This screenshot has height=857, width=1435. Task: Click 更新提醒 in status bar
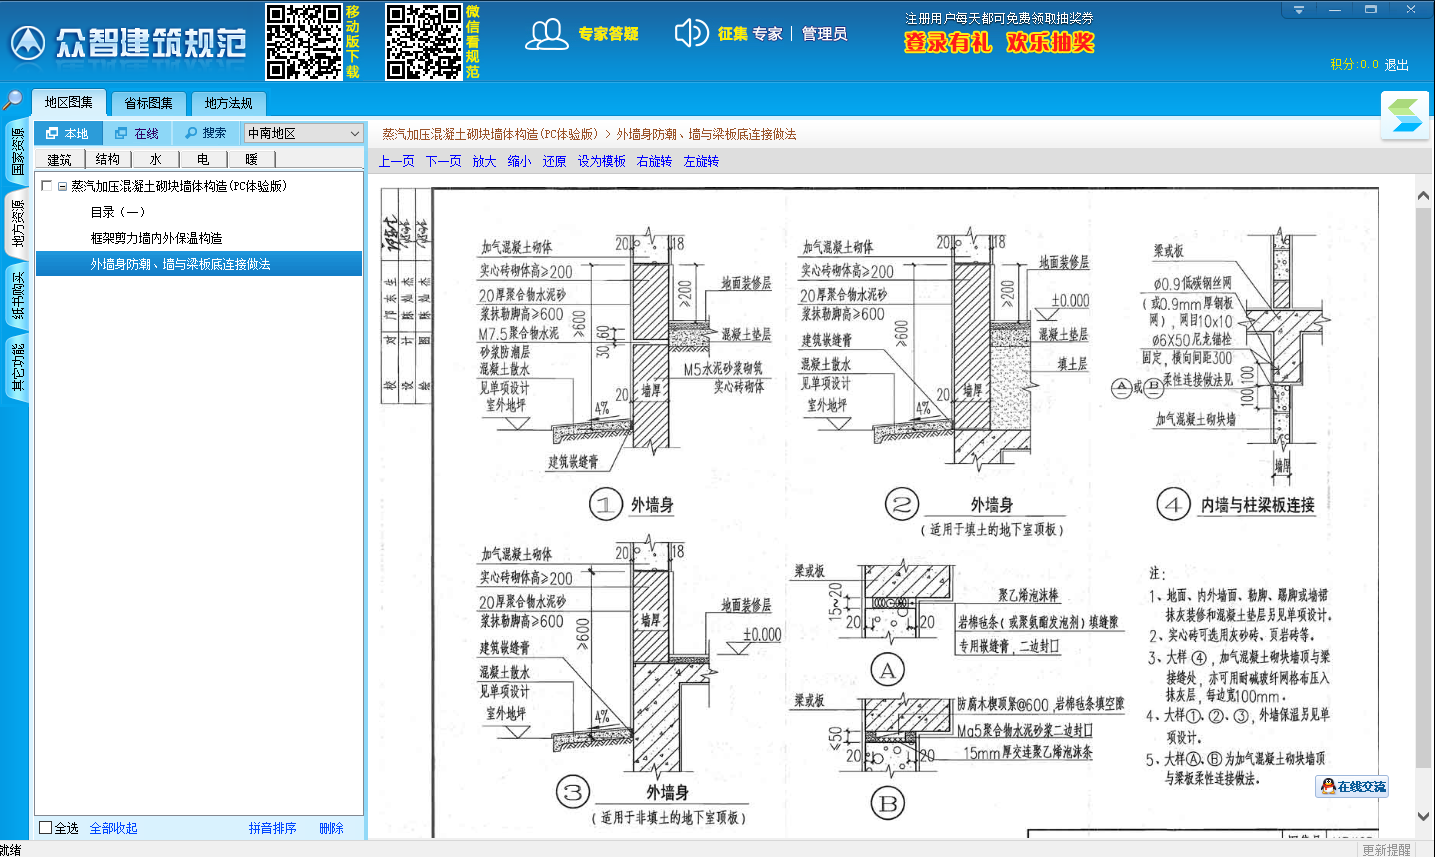coord(1386,849)
